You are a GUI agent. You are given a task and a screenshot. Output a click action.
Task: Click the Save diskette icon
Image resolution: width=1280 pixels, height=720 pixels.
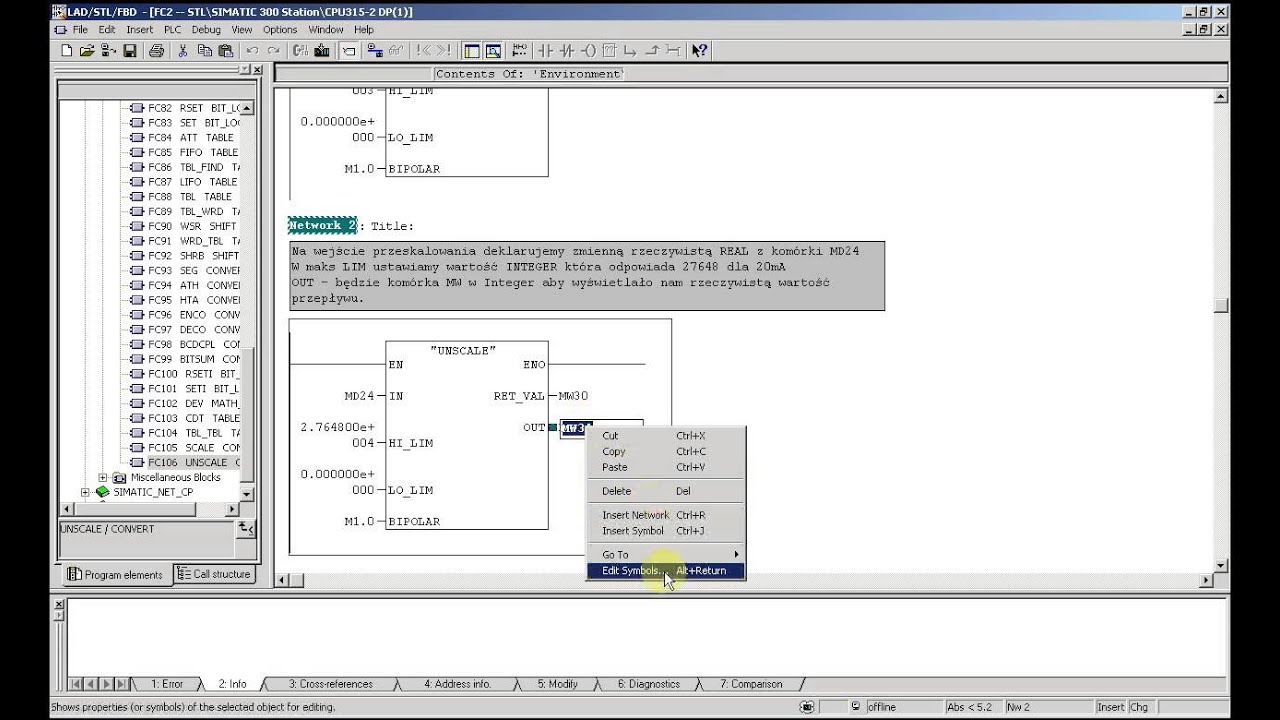(130, 51)
